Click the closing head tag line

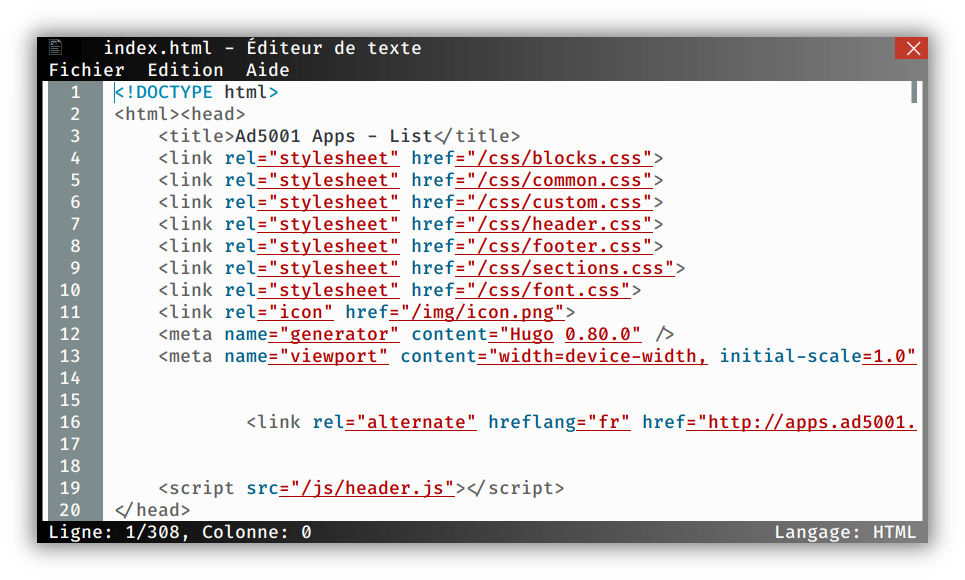(x=152, y=510)
